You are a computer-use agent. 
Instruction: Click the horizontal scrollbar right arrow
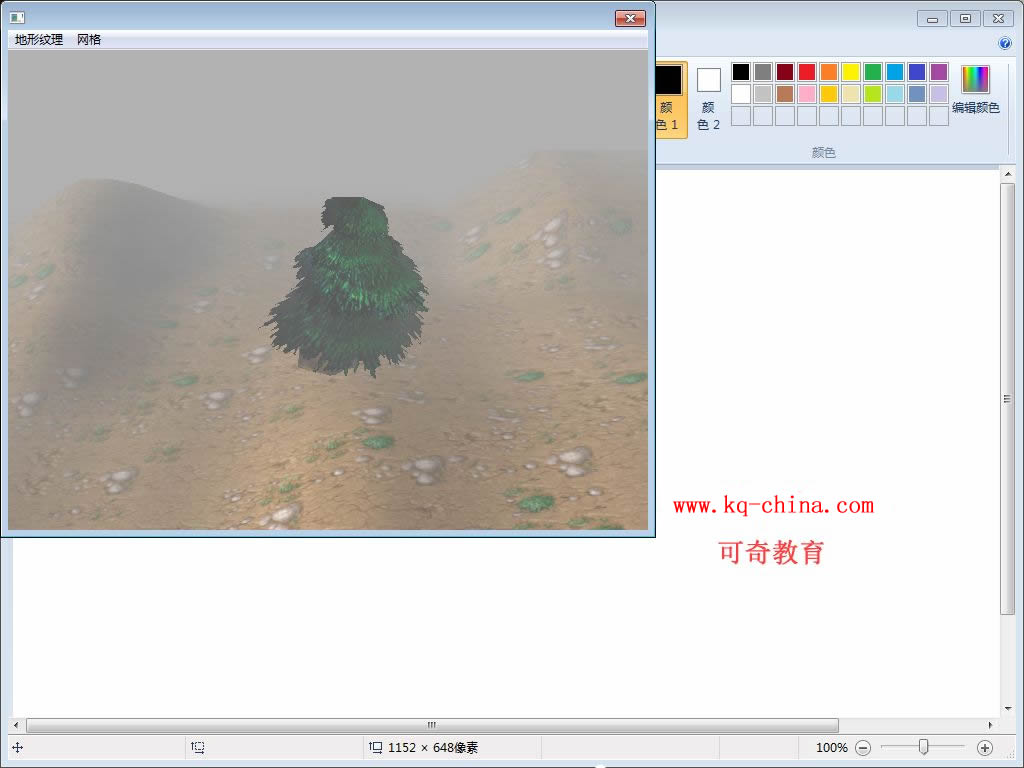click(991, 725)
